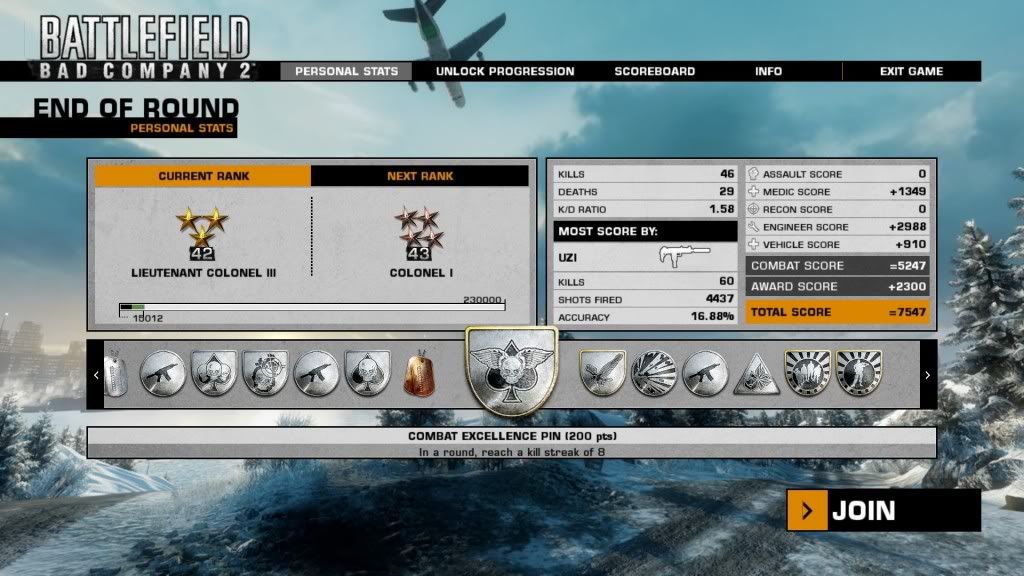
Task: Click the UZI weapon silhouette icon
Action: 684,257
